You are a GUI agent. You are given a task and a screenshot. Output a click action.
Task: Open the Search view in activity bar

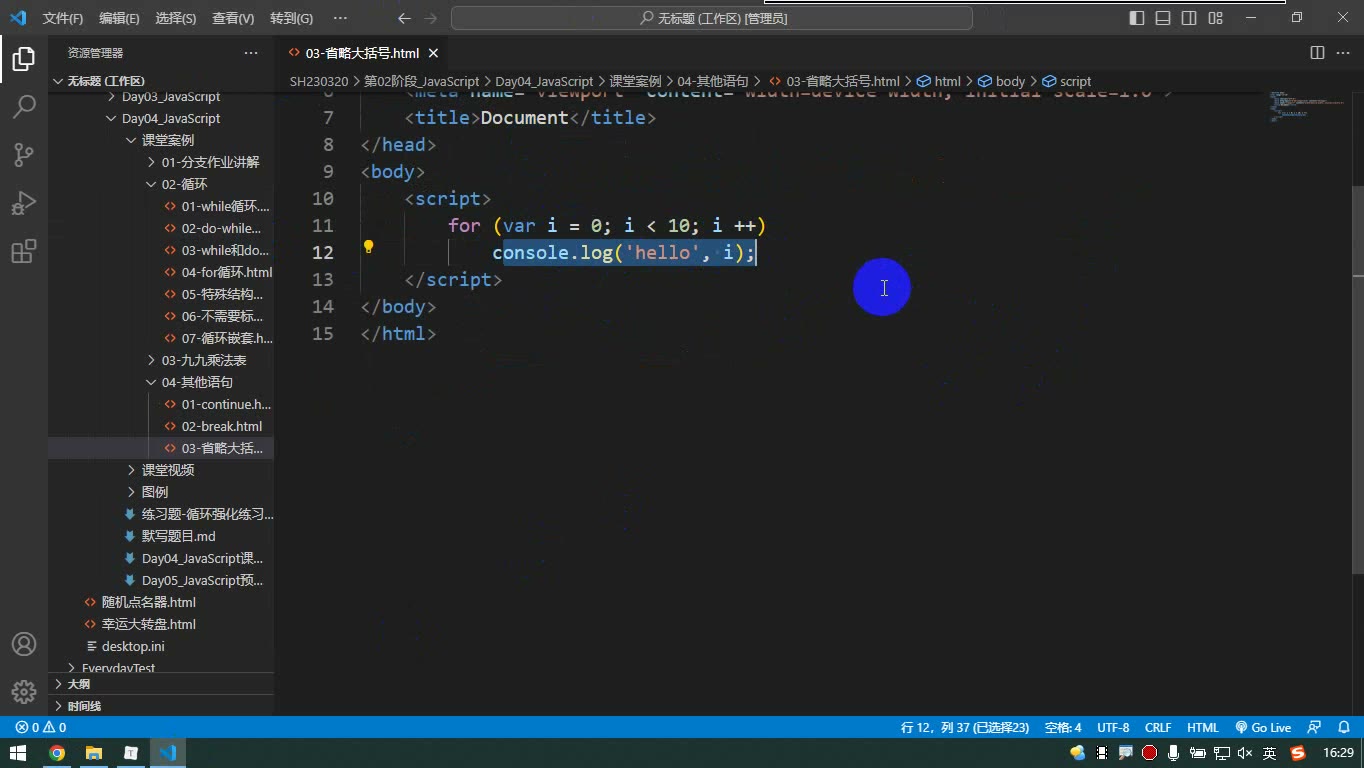pyautogui.click(x=24, y=106)
